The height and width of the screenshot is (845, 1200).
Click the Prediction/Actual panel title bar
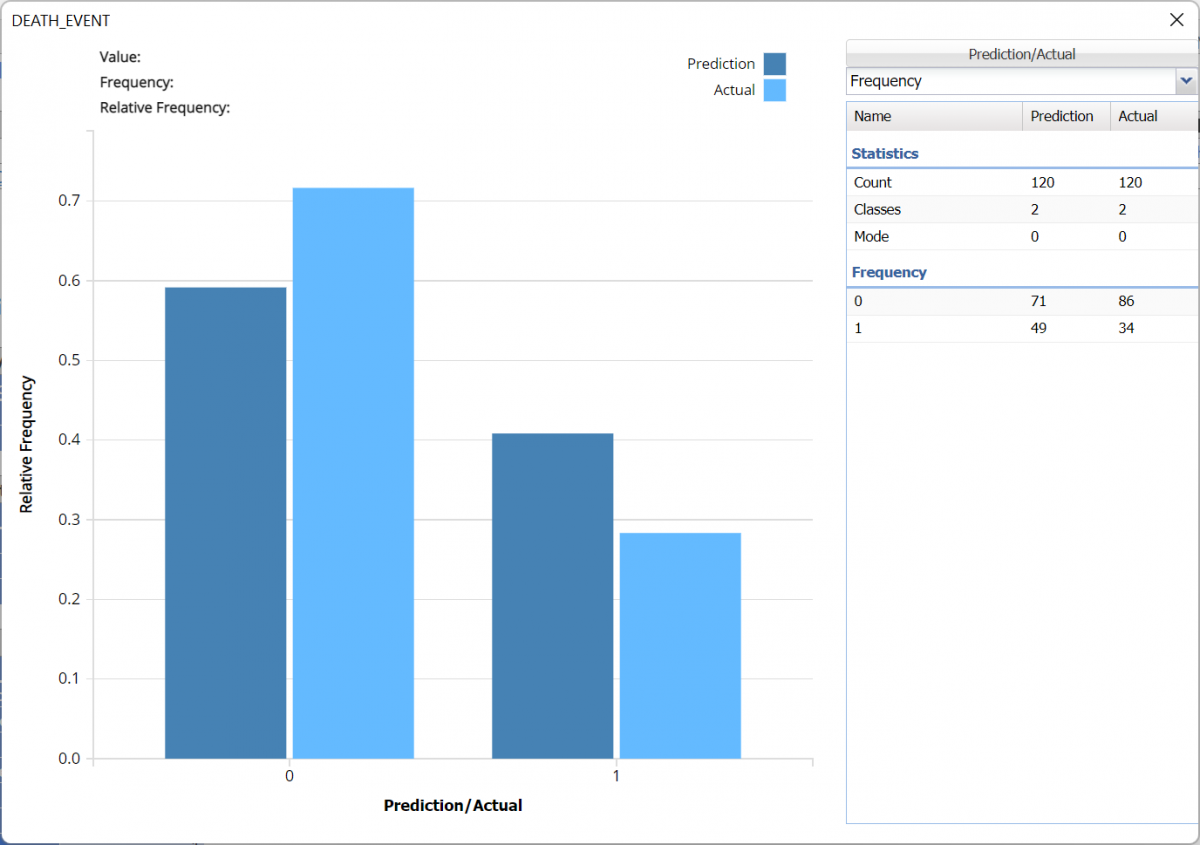[1021, 54]
